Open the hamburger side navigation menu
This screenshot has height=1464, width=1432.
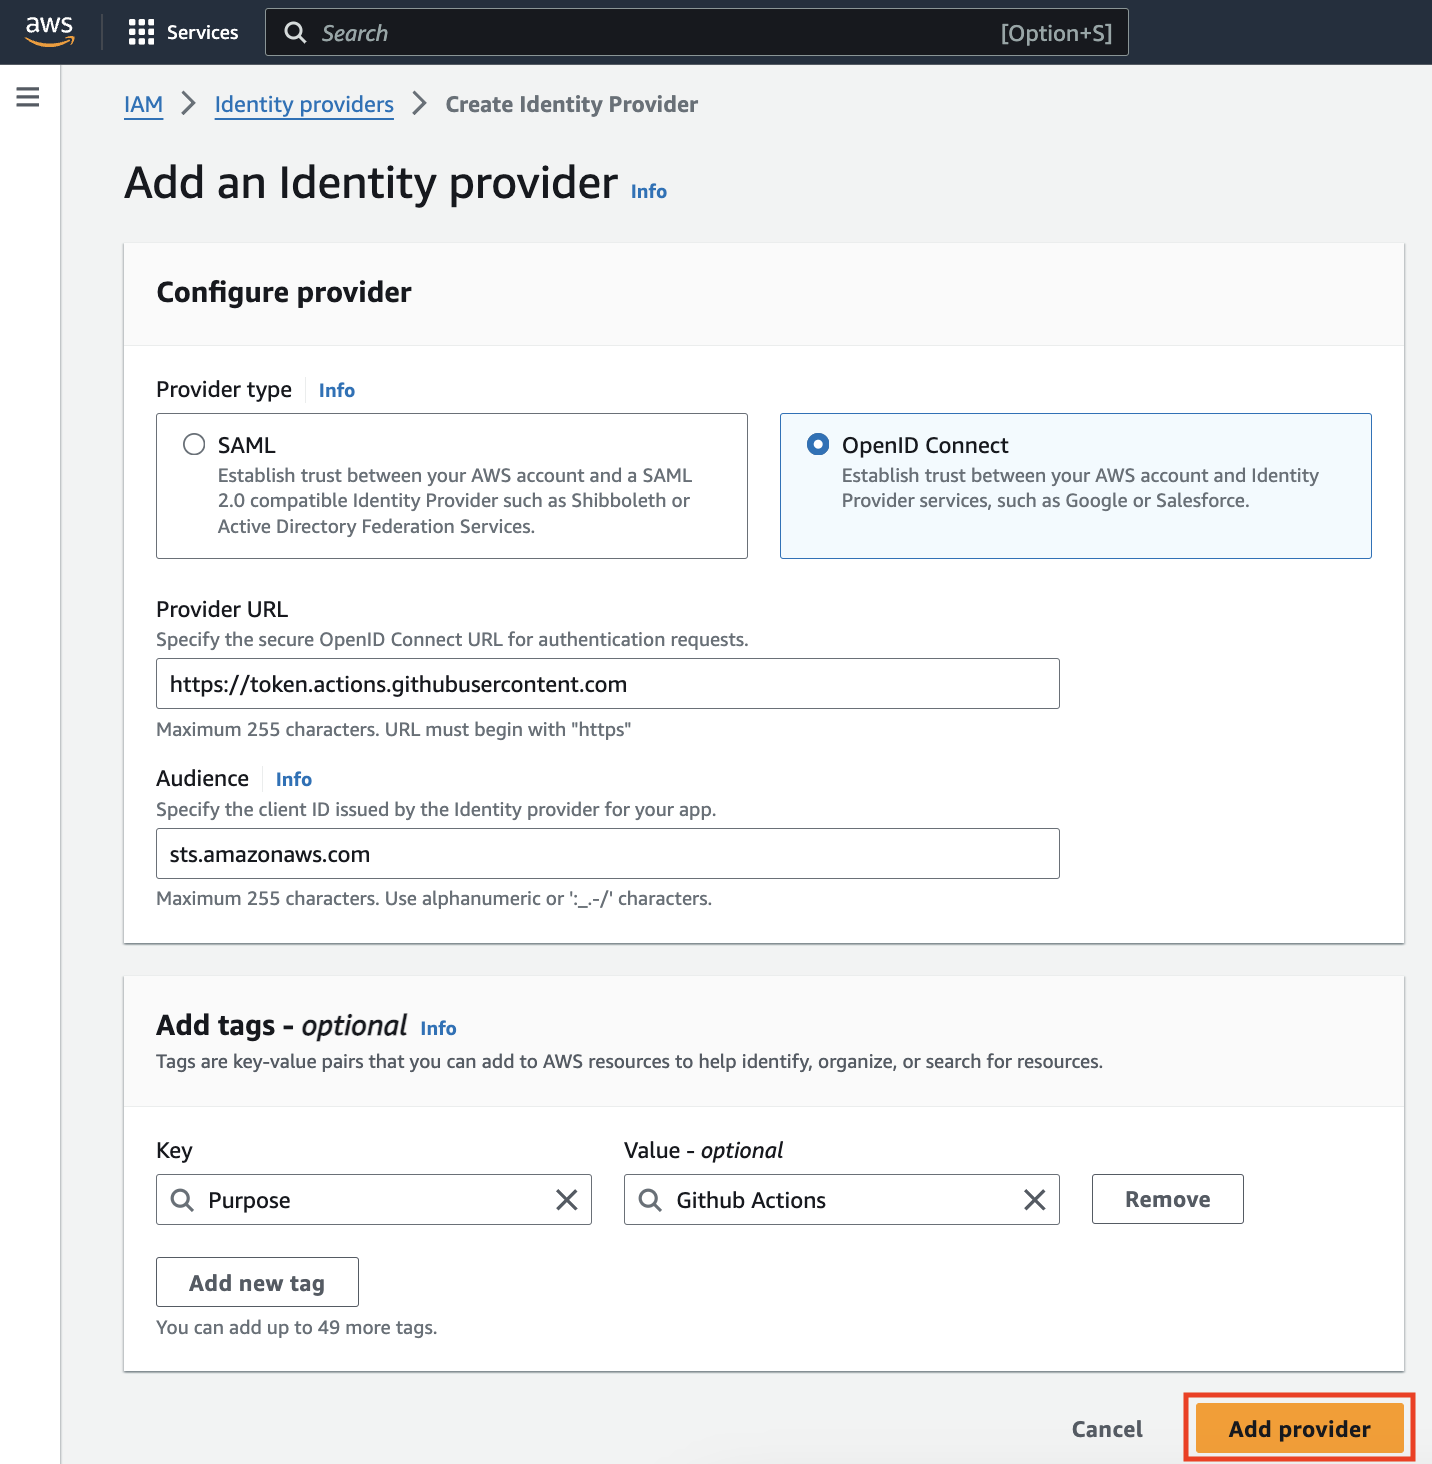[x=28, y=97]
